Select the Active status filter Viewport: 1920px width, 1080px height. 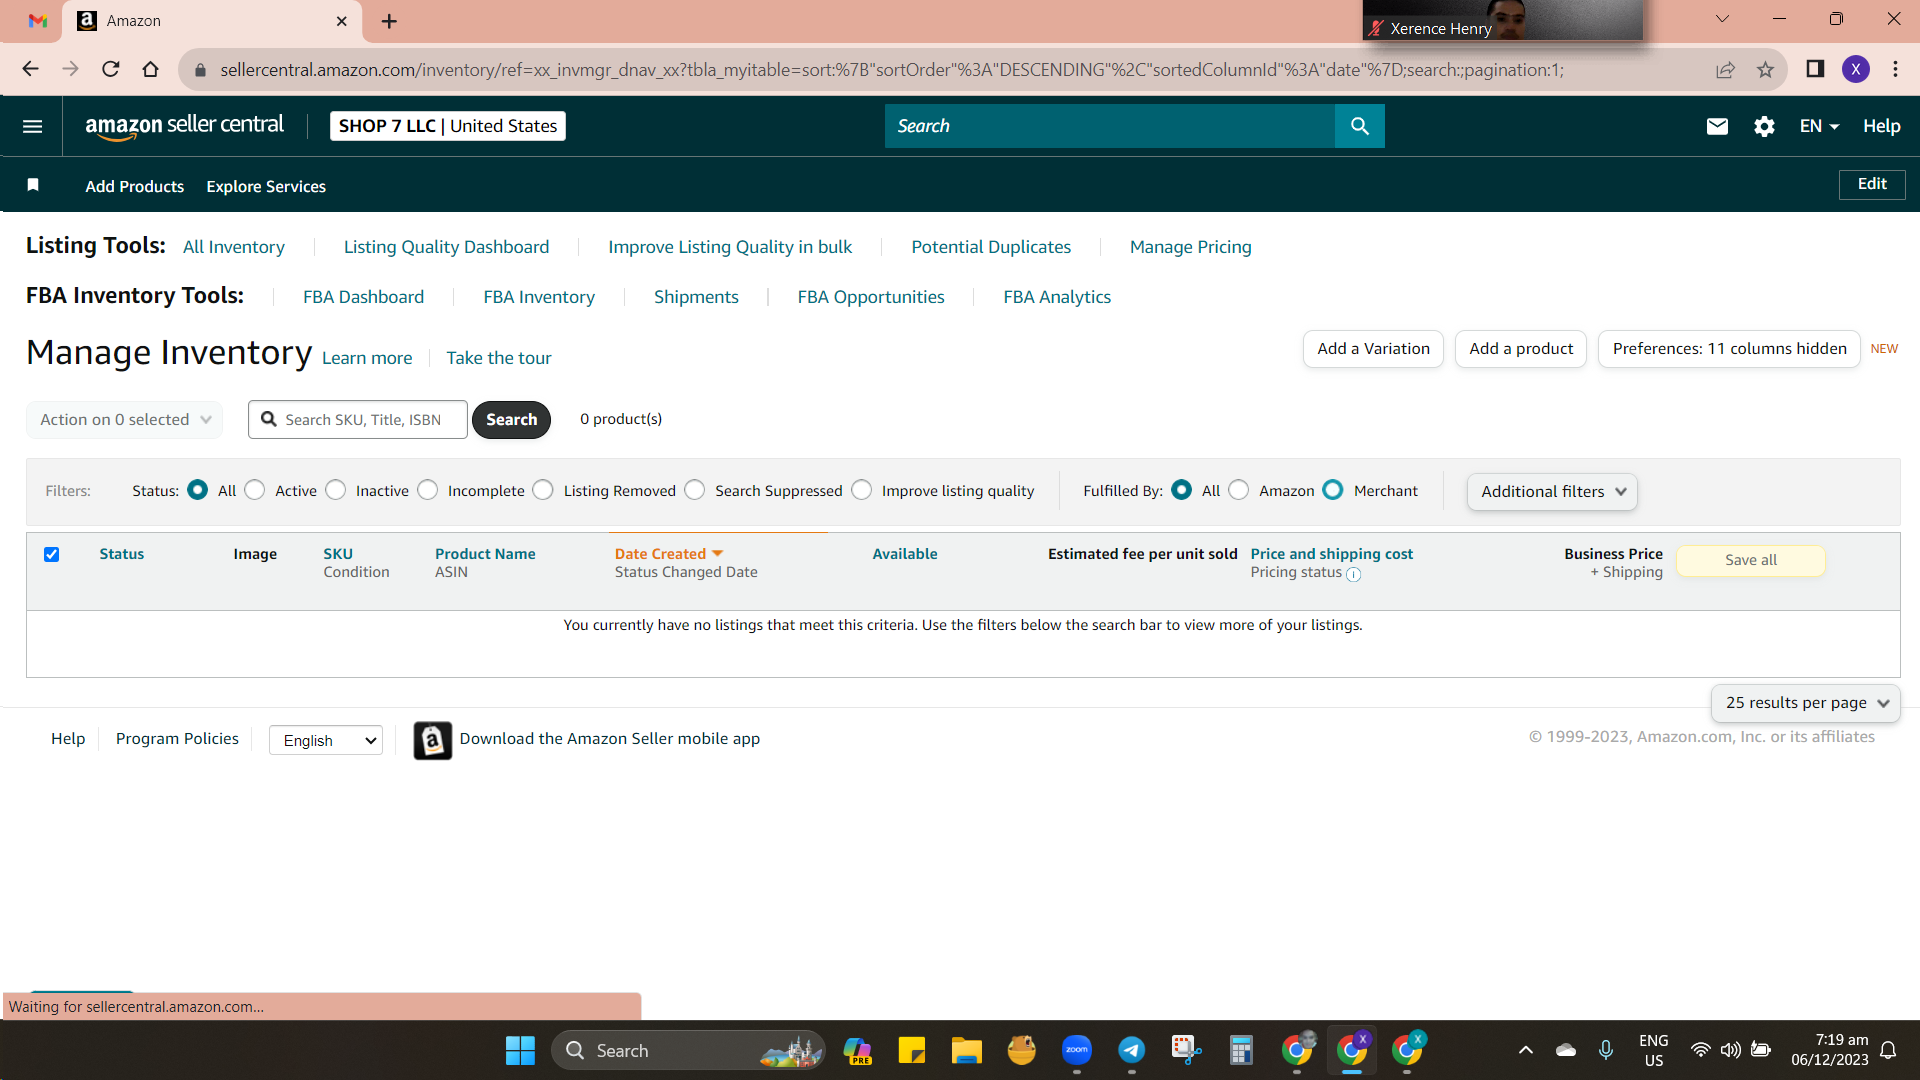(x=255, y=490)
